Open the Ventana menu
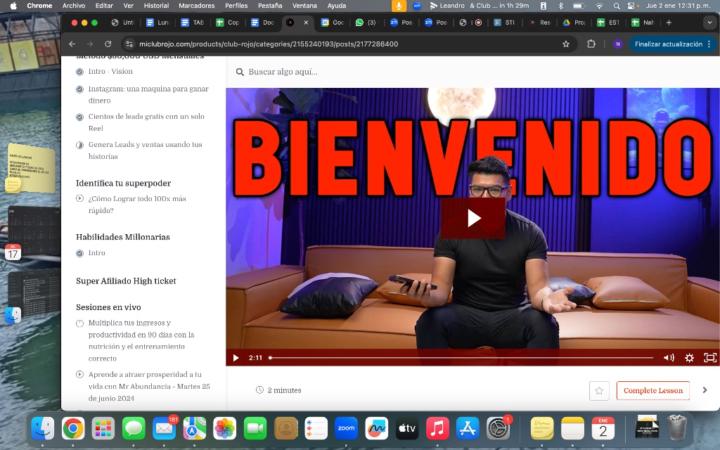This screenshot has width=720, height=450. pos(304,6)
